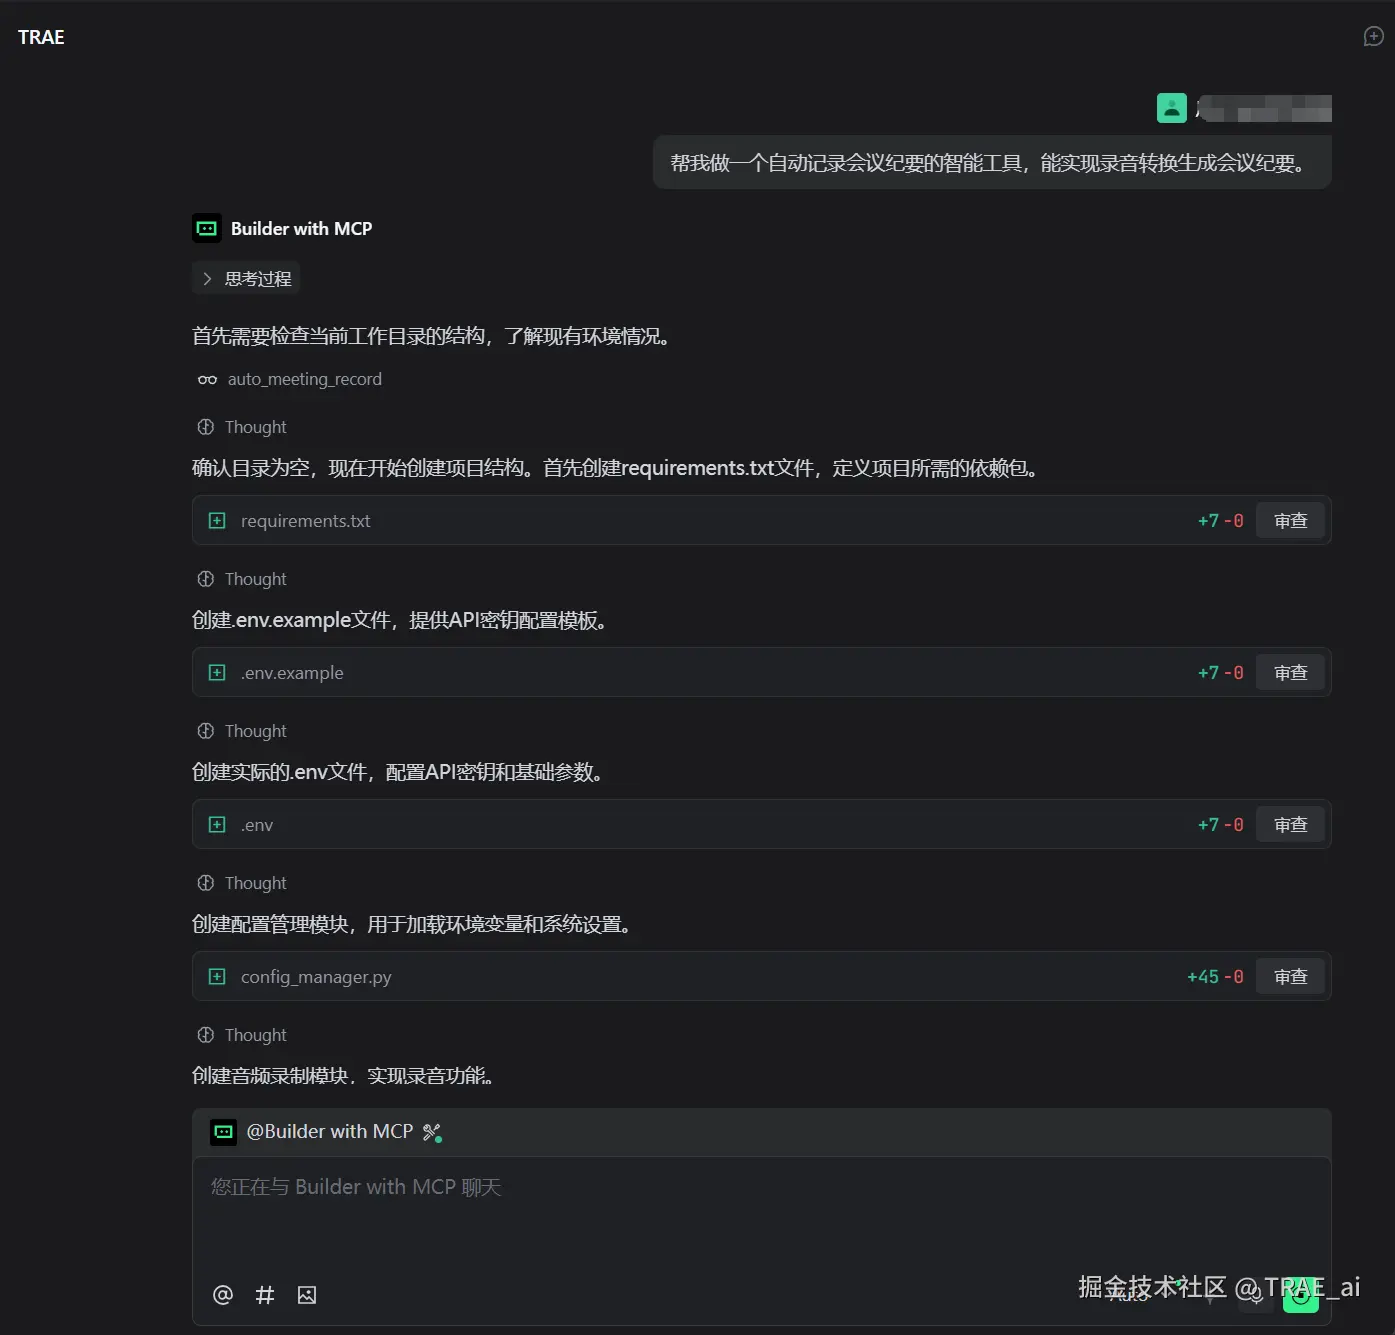Click the user avatar icon
Screen dimensions: 1395x1335
click(x=1171, y=108)
